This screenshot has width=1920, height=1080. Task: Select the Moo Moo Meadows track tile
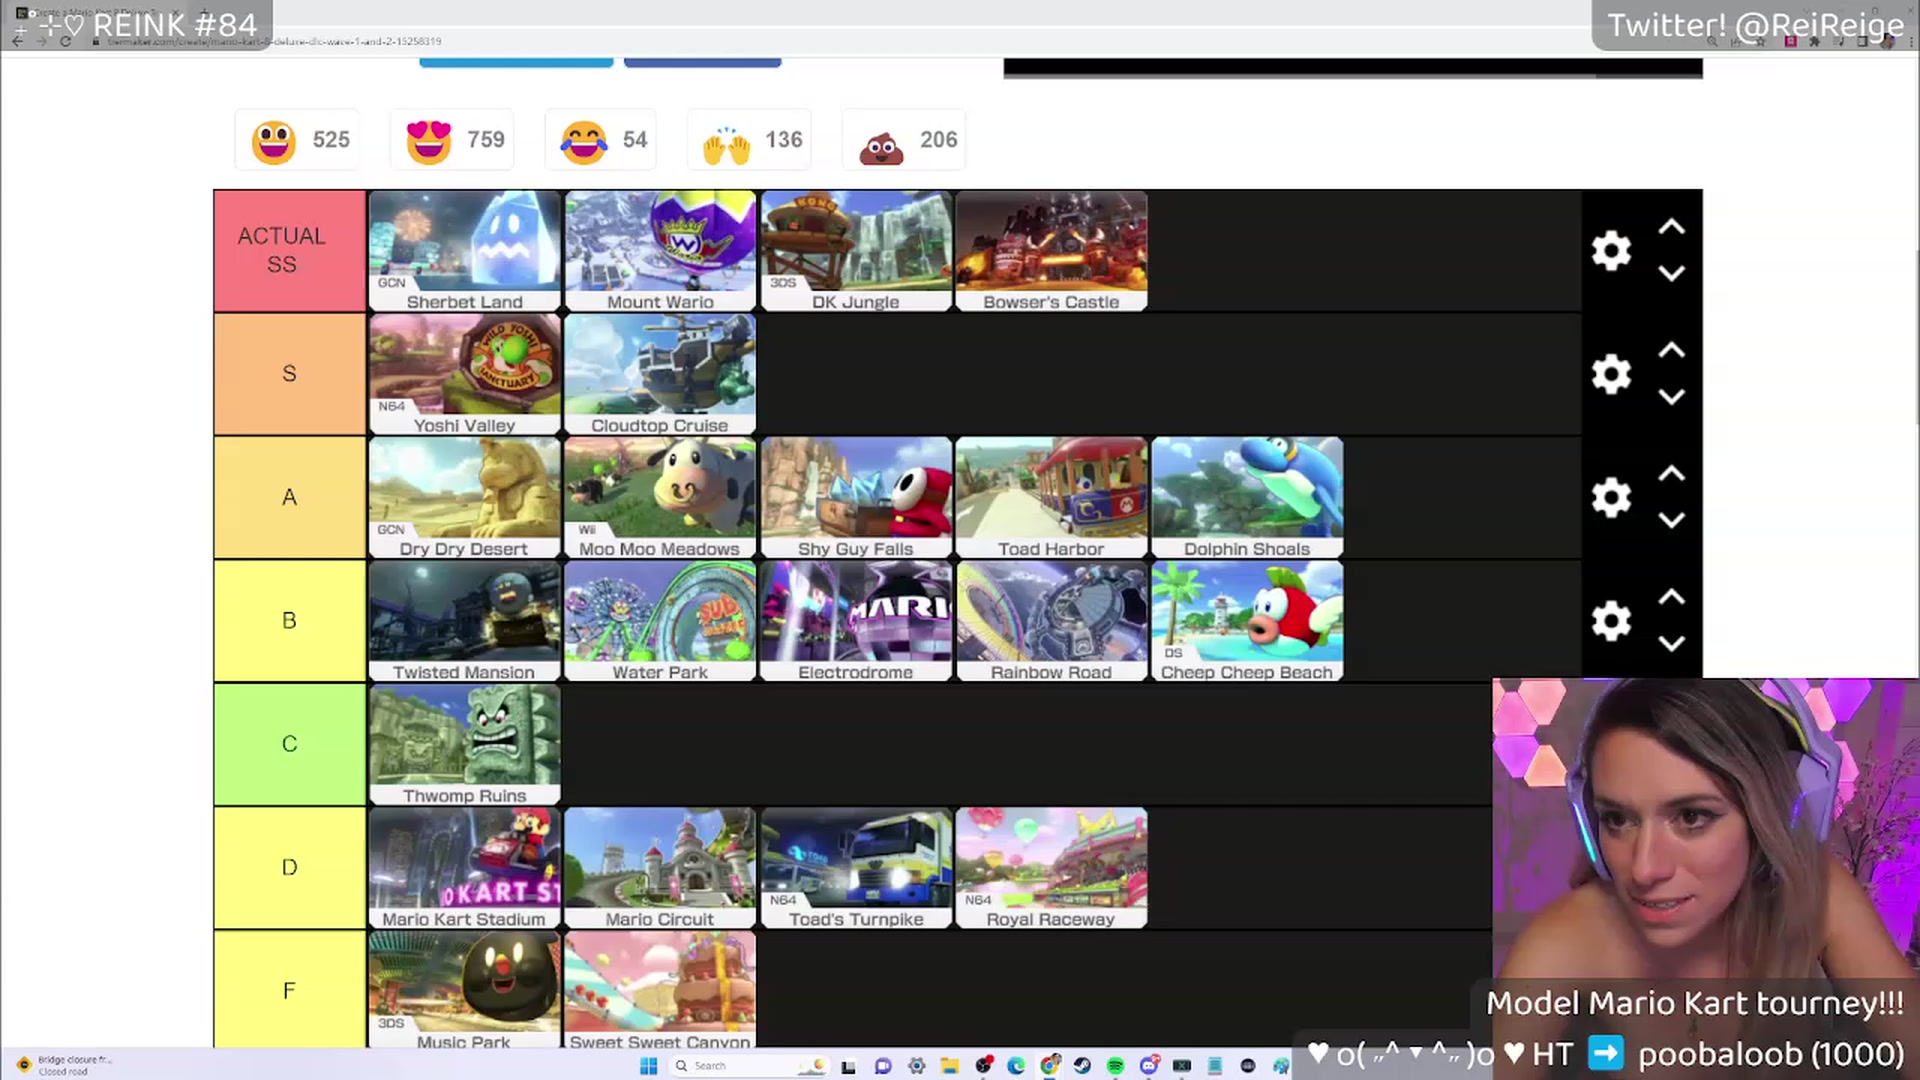click(x=660, y=497)
